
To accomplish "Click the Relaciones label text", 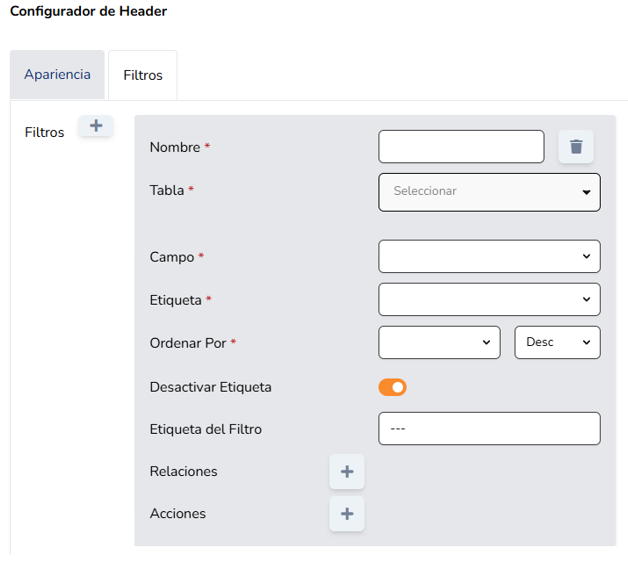I will pyautogui.click(x=183, y=471).
